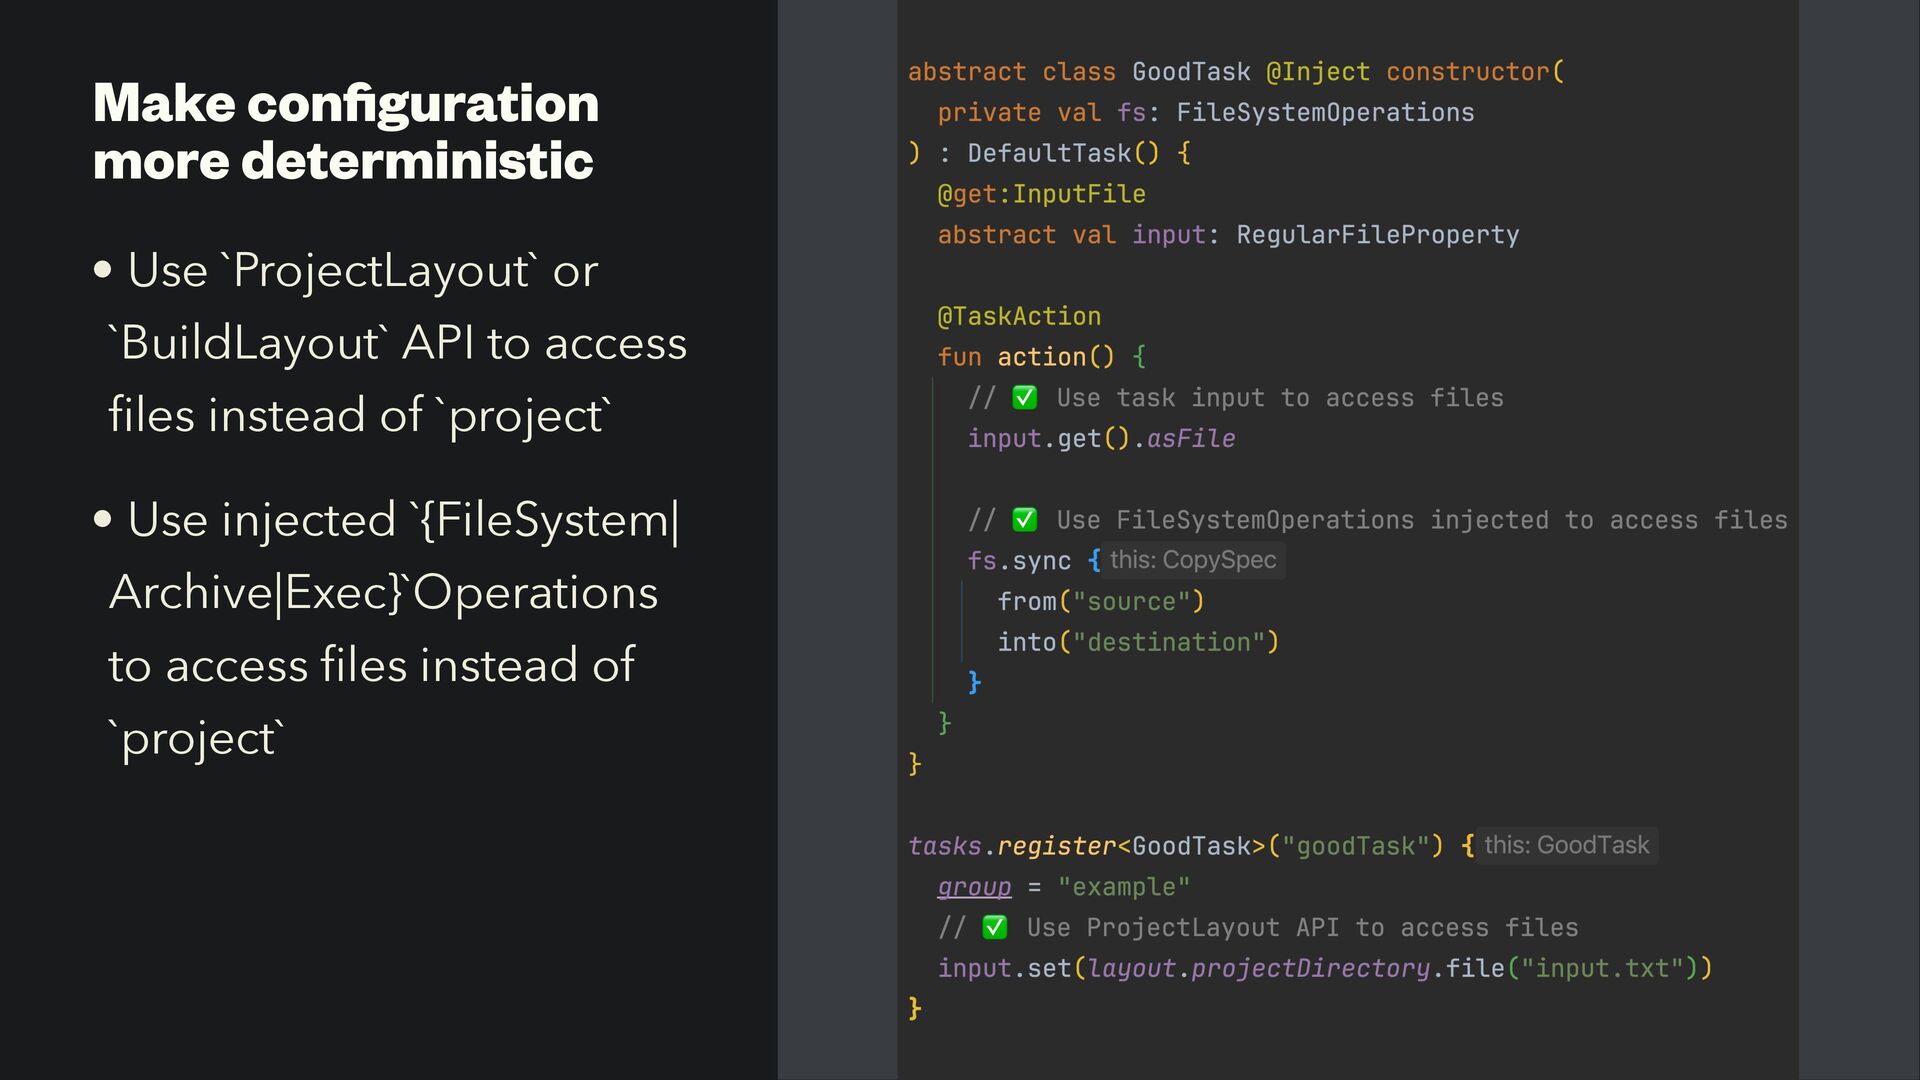Click the bullet 'Use injected `{FileSystem|Archive|Exec}`Operations'
The width and height of the screenshot is (1920, 1080).
(387, 629)
